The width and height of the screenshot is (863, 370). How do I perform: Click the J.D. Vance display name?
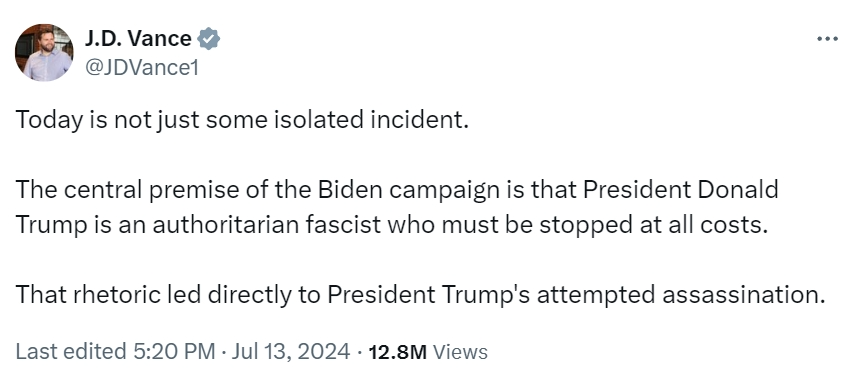(x=138, y=39)
